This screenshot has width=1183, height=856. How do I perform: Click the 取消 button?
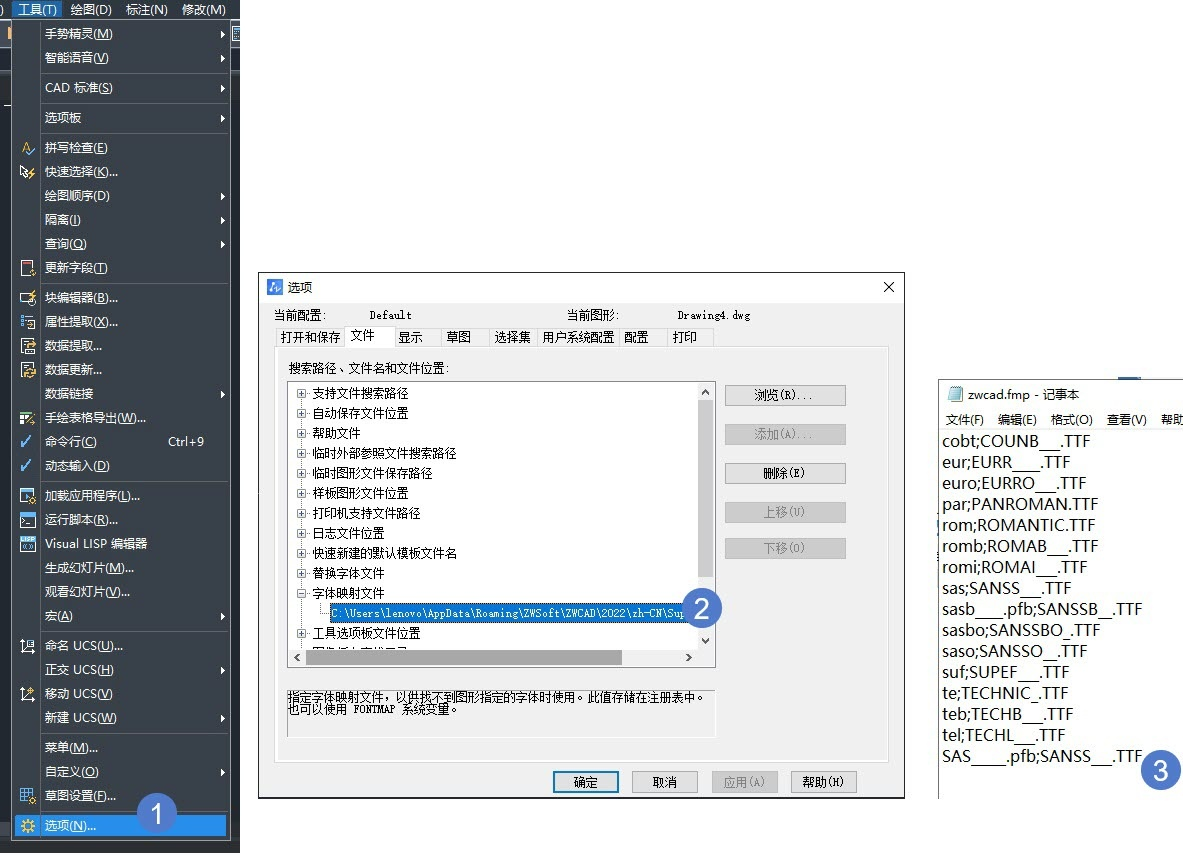665,782
